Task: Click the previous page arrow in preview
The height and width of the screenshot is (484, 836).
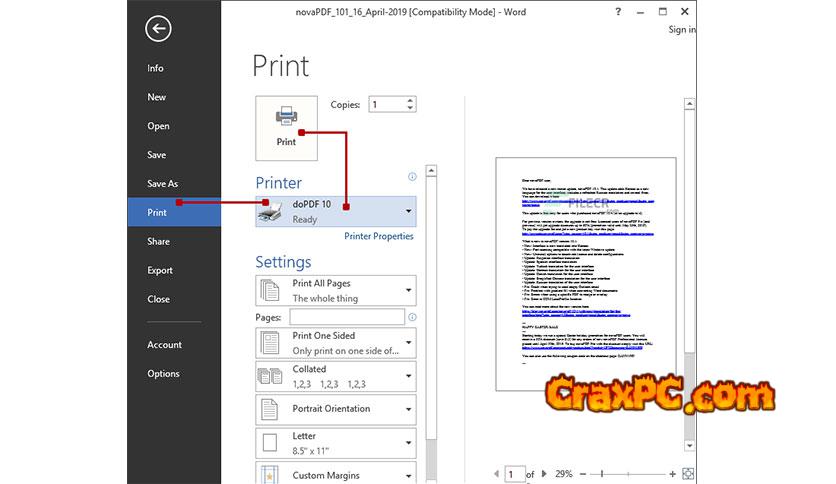Action: click(x=495, y=474)
